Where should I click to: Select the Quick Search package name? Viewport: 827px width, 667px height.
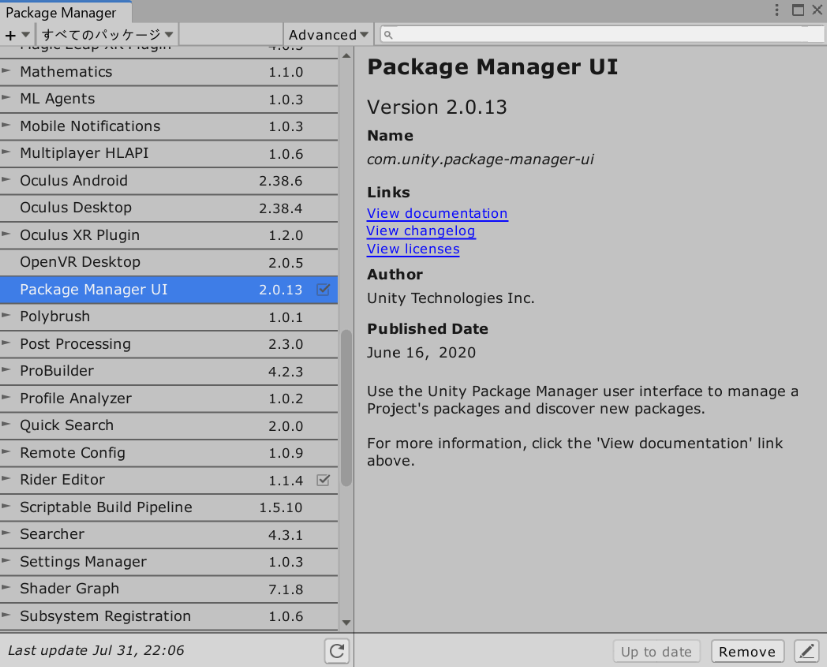[66, 426]
